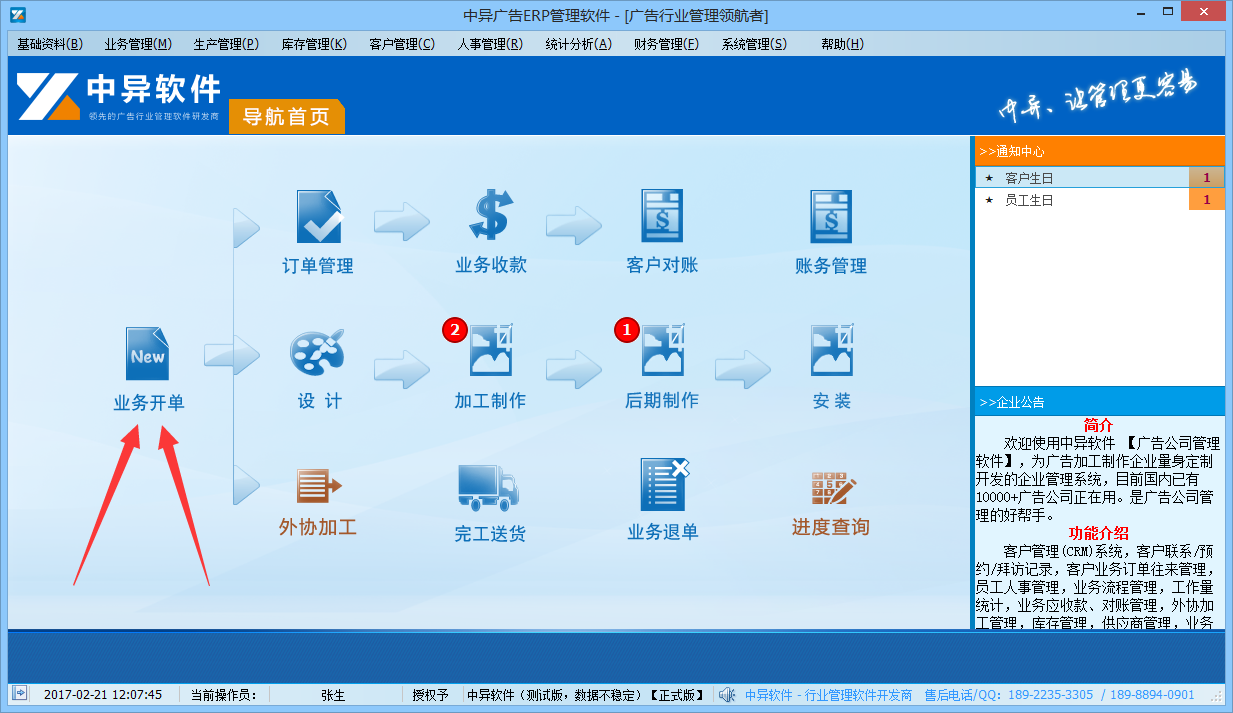Open the 加工制作 production icon
The height and width of the screenshot is (713, 1233).
pyautogui.click(x=491, y=350)
